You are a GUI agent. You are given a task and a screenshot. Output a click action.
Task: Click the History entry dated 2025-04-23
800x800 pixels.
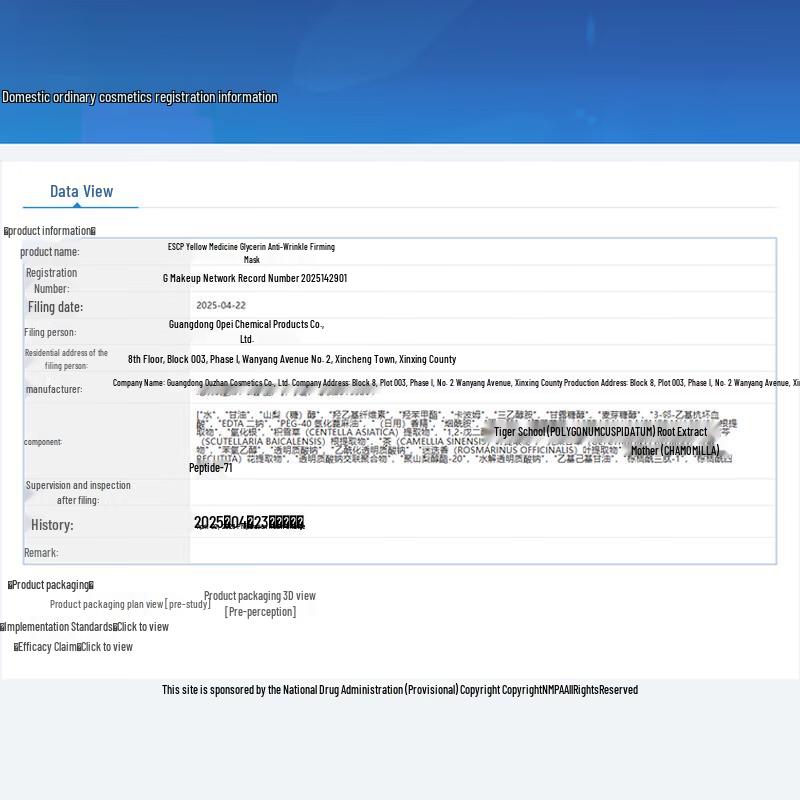(x=249, y=523)
